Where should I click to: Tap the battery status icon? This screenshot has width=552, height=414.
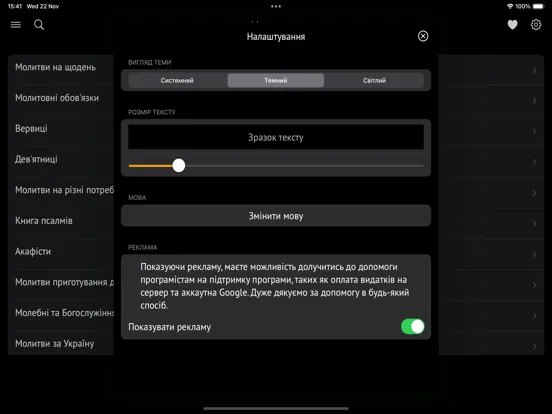click(539, 6)
